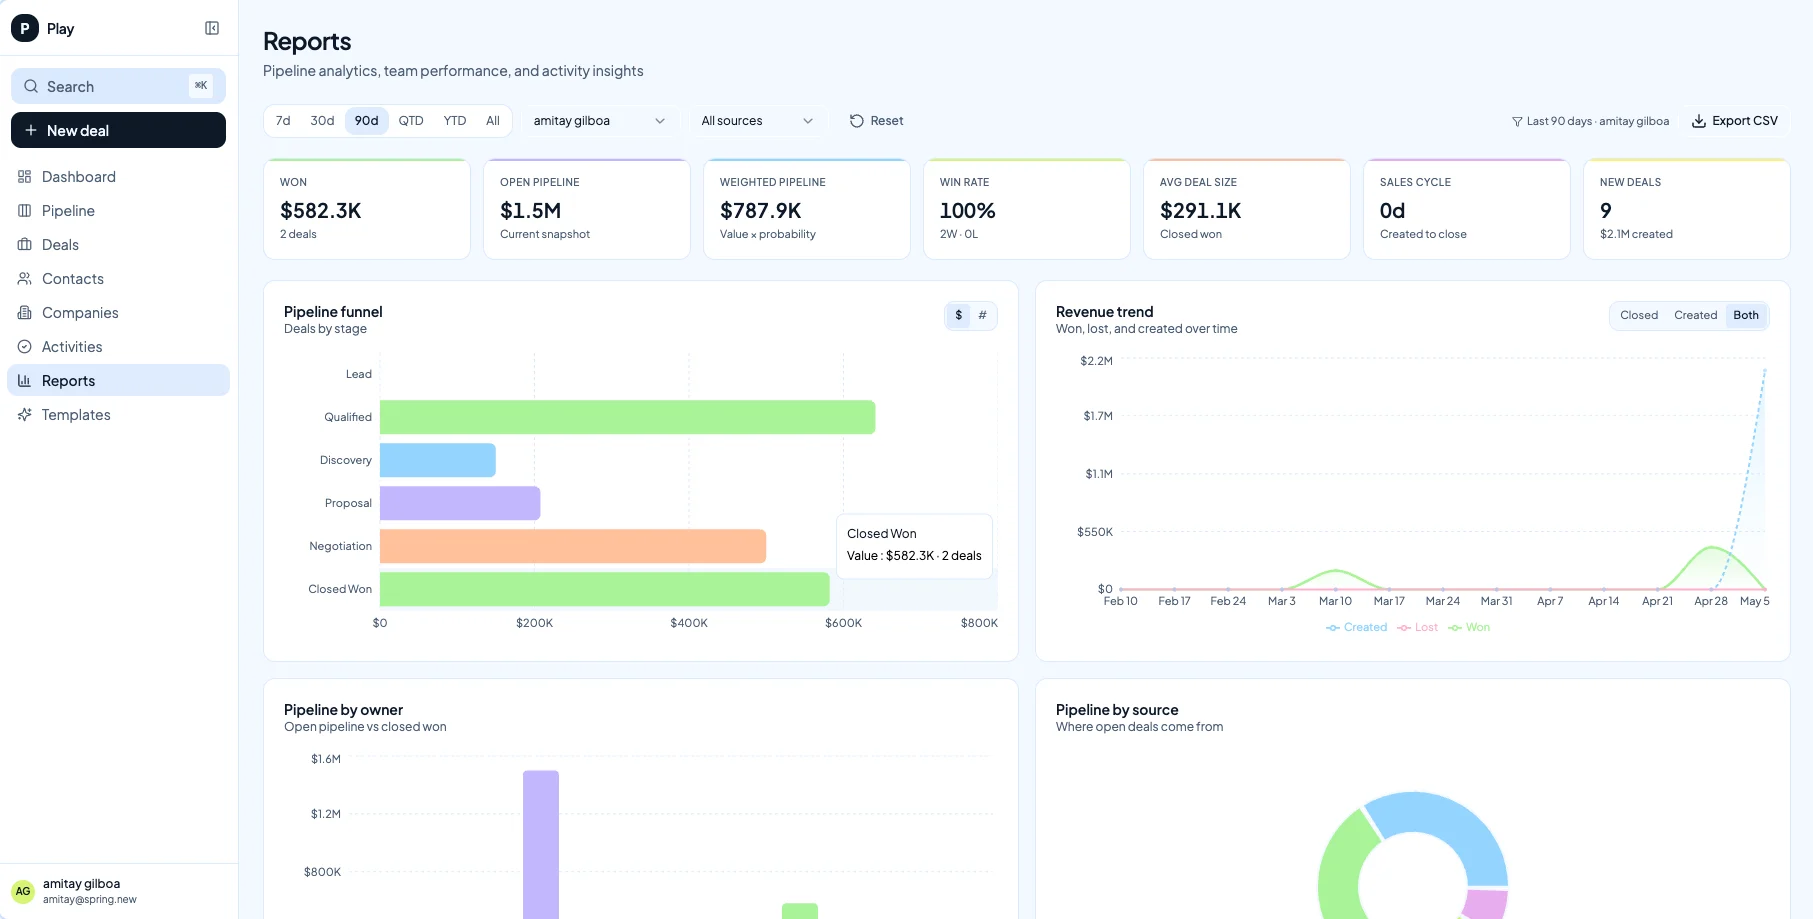Select the All time range
The image size is (1813, 919).
(493, 121)
